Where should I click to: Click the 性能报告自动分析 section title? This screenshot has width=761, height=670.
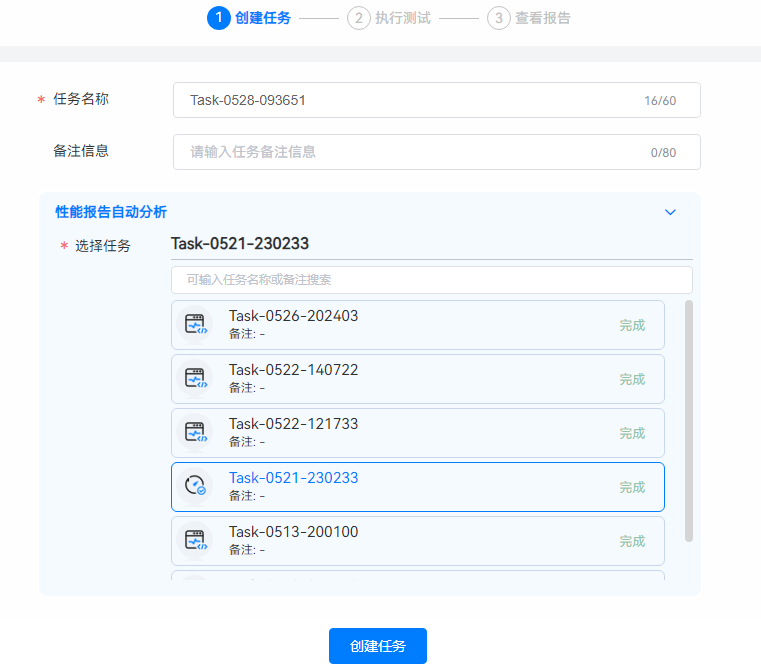coord(111,212)
